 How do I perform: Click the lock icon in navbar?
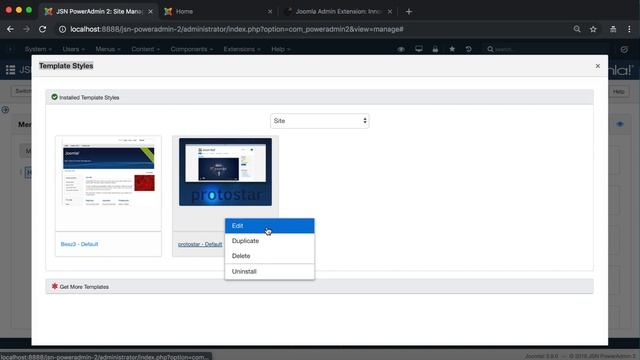(x=436, y=49)
